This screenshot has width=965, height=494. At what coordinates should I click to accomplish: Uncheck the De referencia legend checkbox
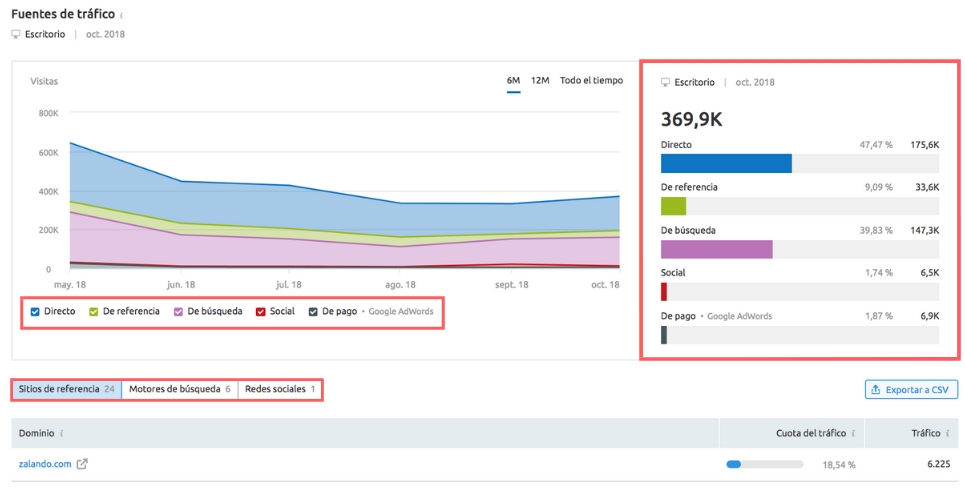[x=94, y=311]
